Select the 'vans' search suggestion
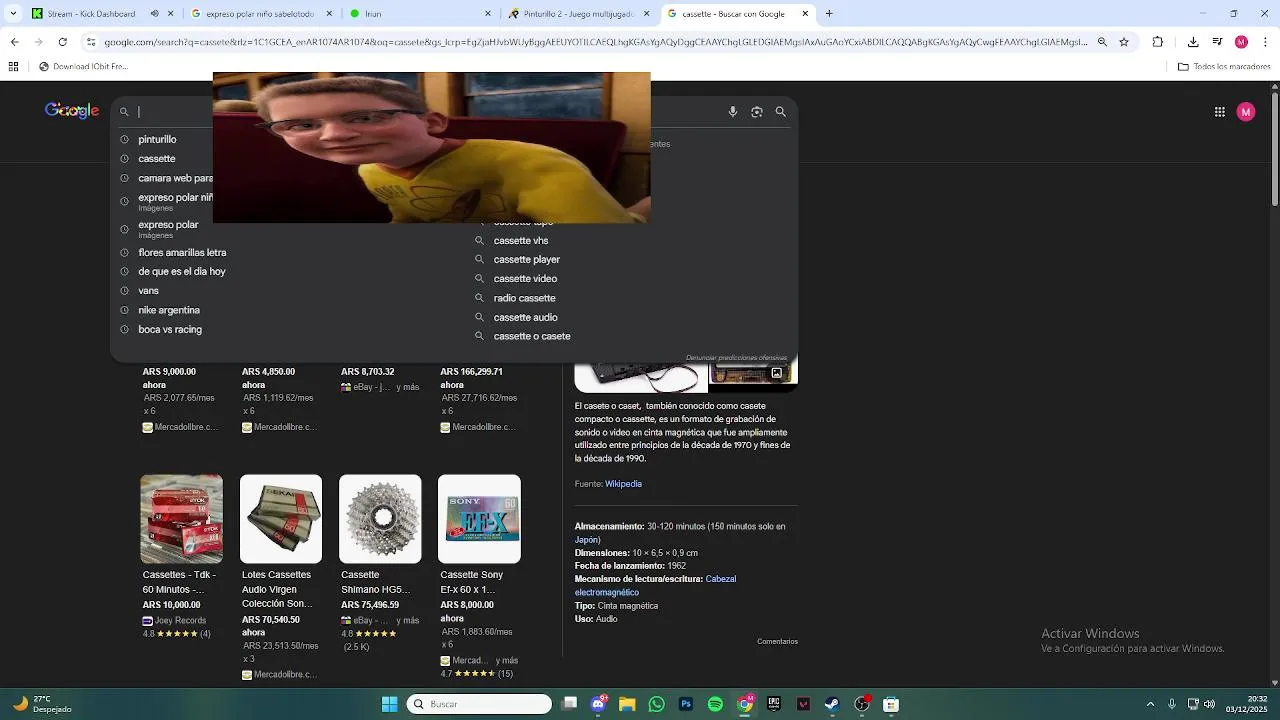The width and height of the screenshot is (1280, 720). point(149,291)
